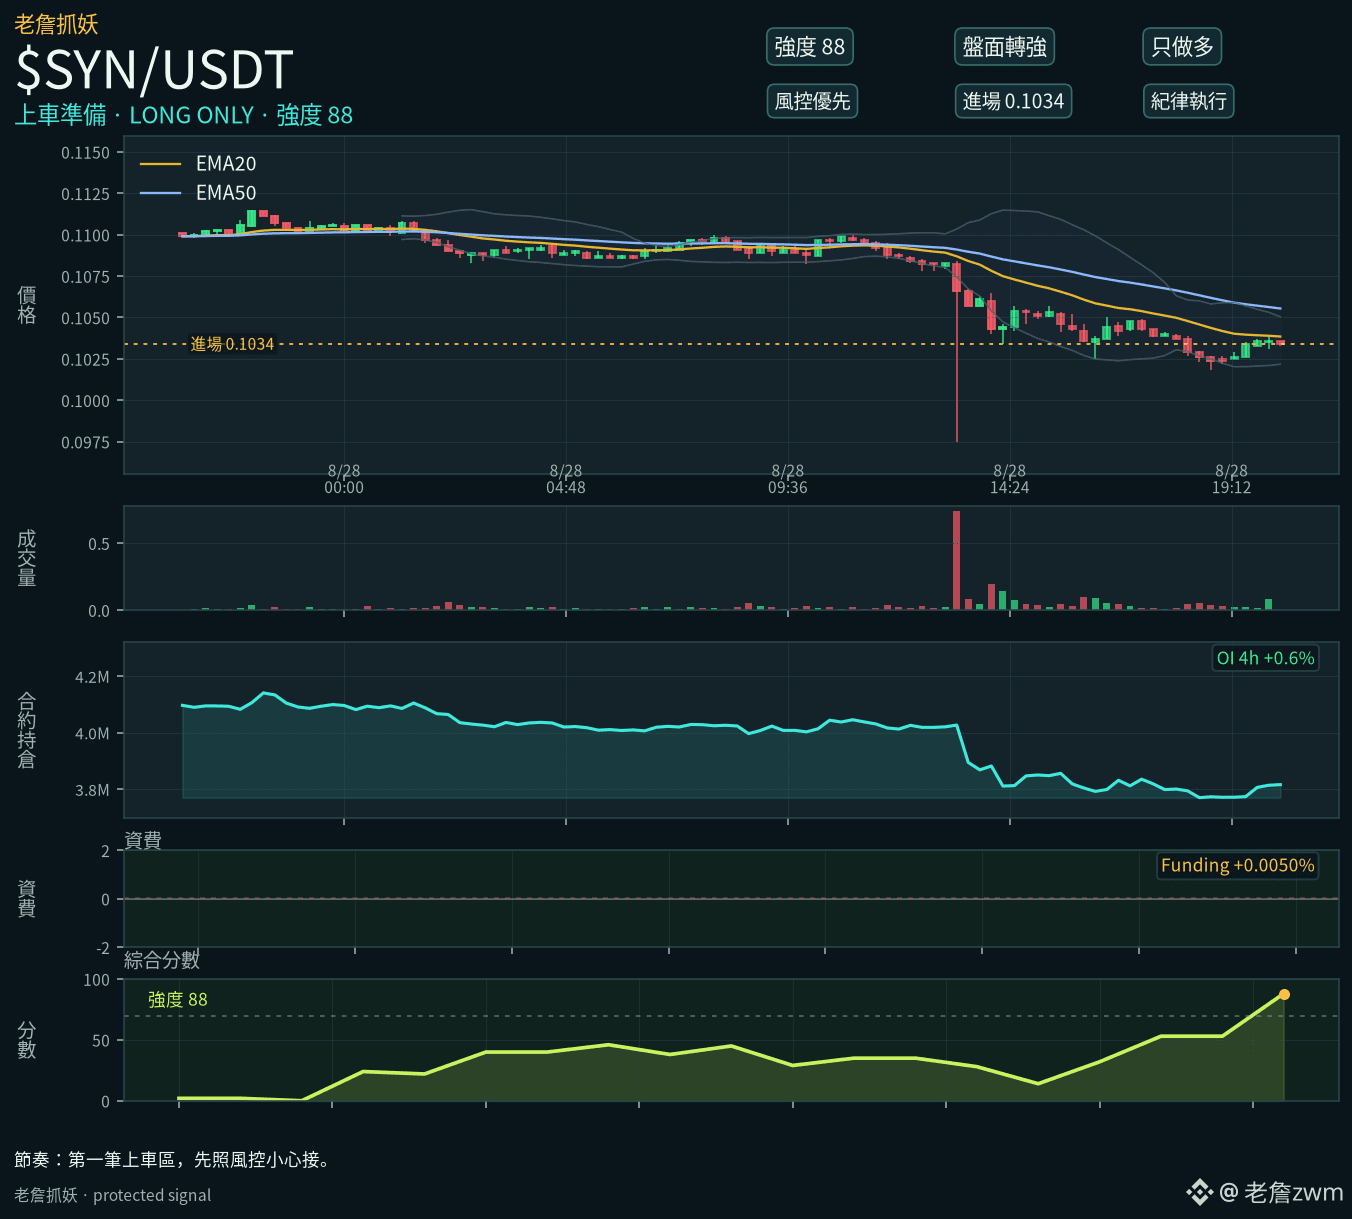
Task: Click the 8/28 04:48 time axis label
Action: click(566, 479)
